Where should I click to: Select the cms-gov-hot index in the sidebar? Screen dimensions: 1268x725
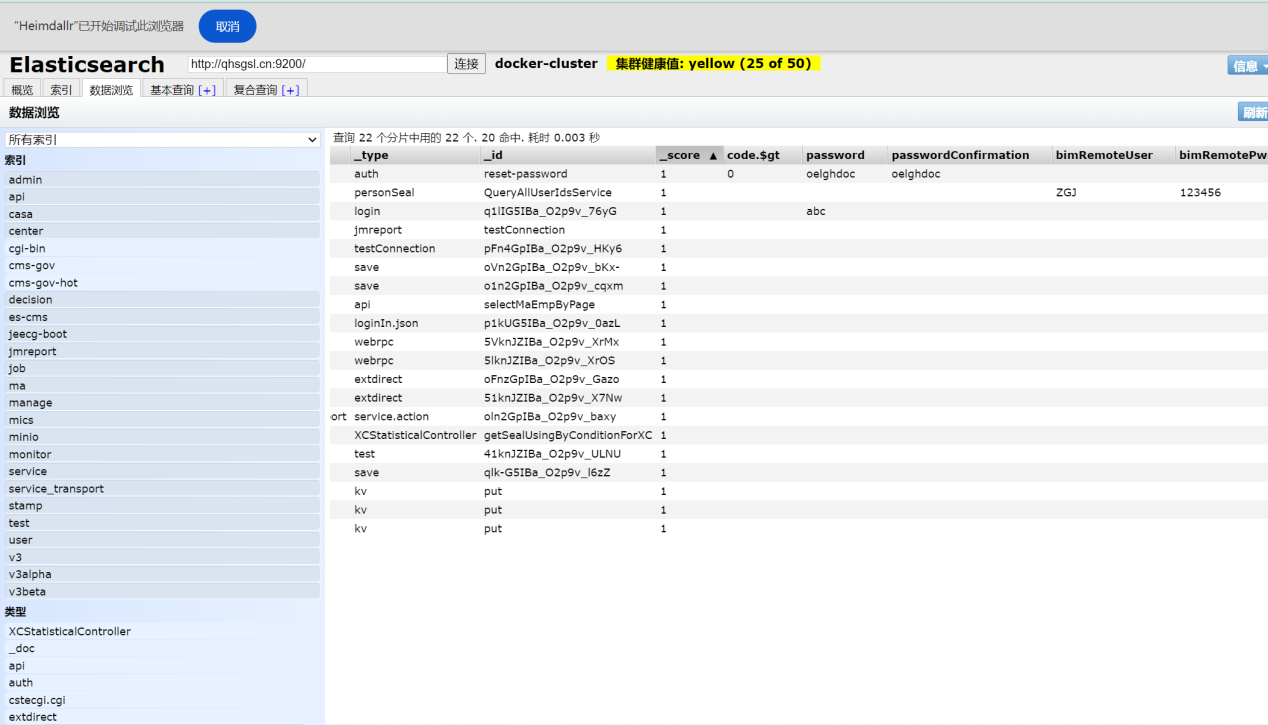(x=162, y=283)
